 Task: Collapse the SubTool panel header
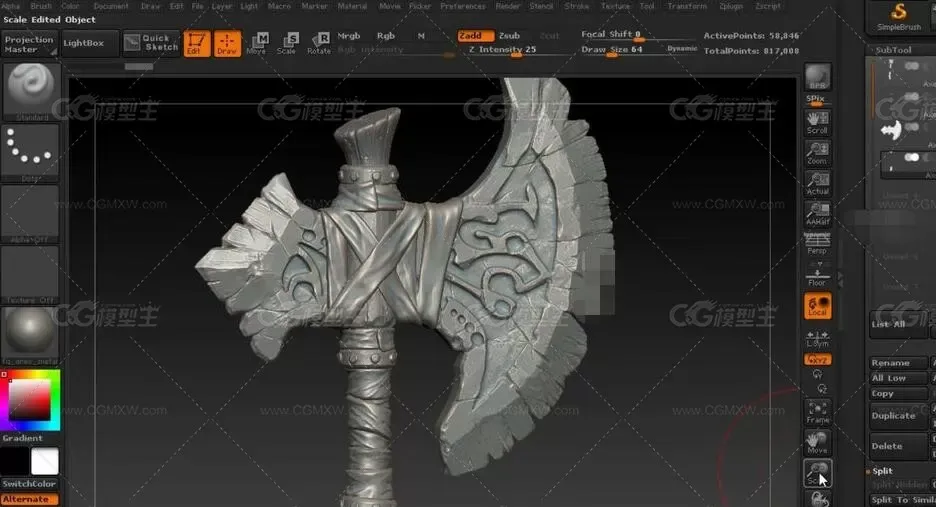[894, 50]
